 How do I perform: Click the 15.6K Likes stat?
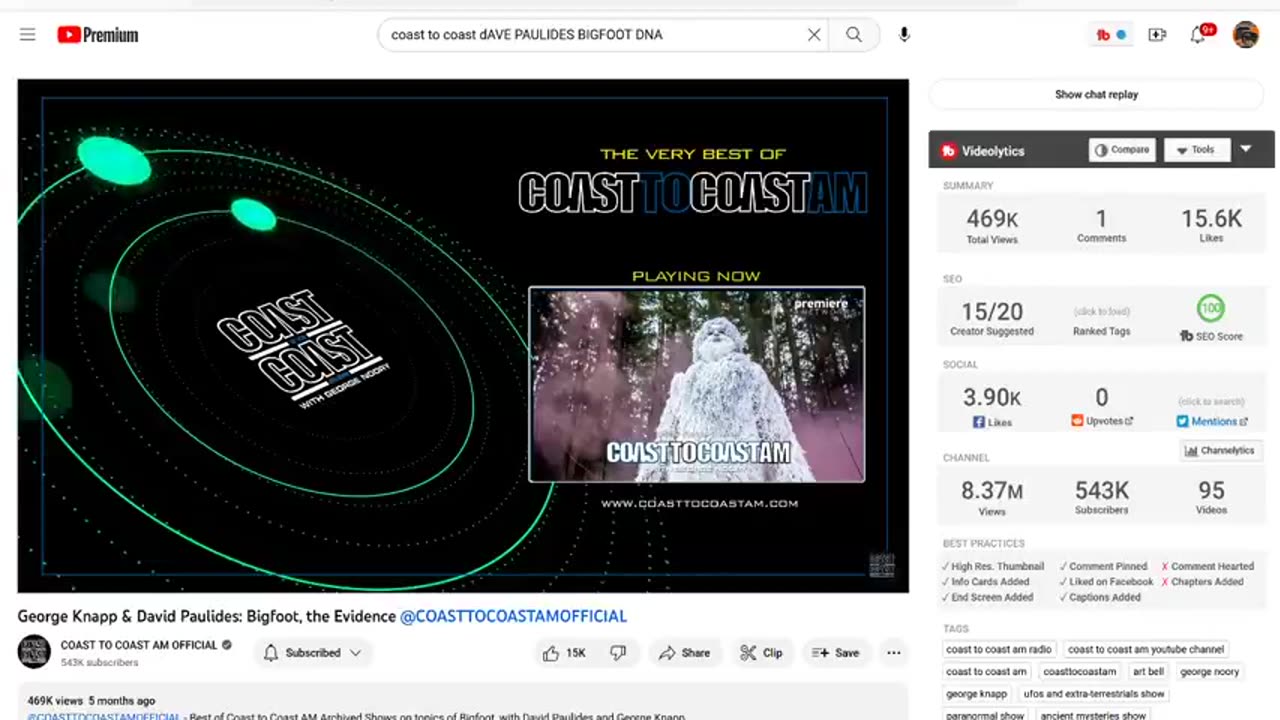1211,225
